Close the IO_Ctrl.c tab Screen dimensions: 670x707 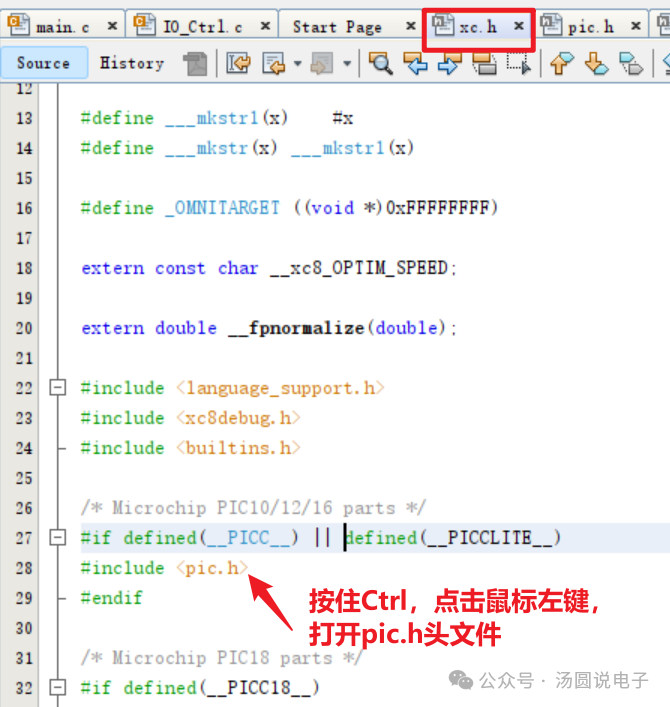[x=266, y=26]
